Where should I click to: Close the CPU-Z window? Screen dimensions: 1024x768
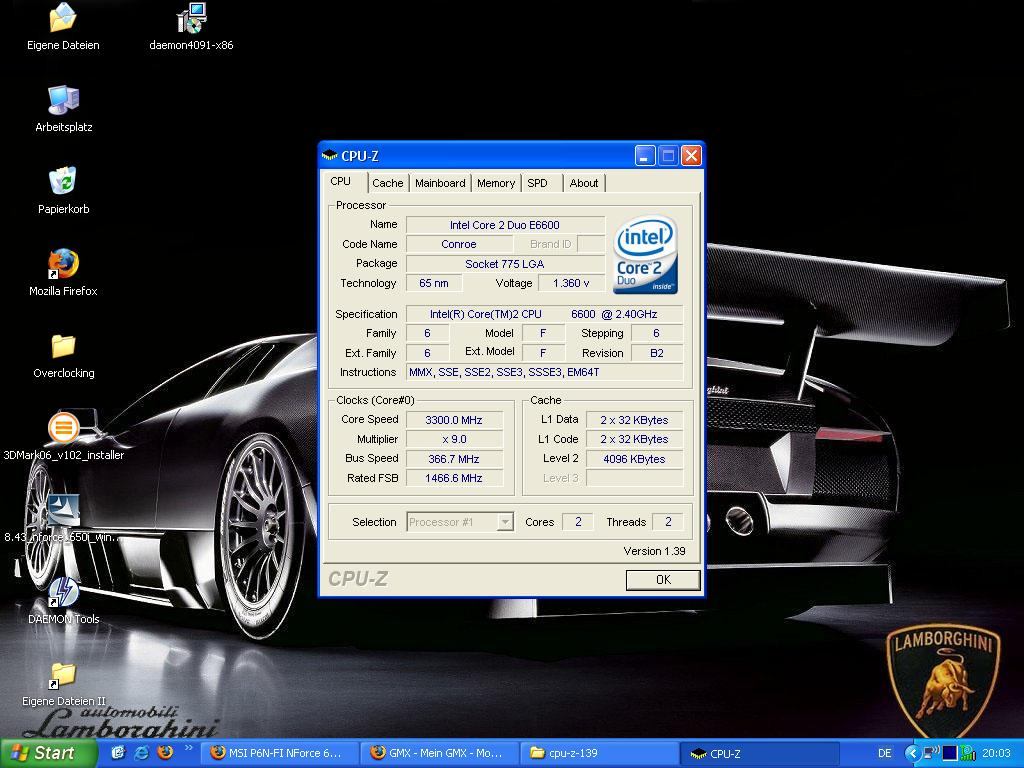click(691, 155)
